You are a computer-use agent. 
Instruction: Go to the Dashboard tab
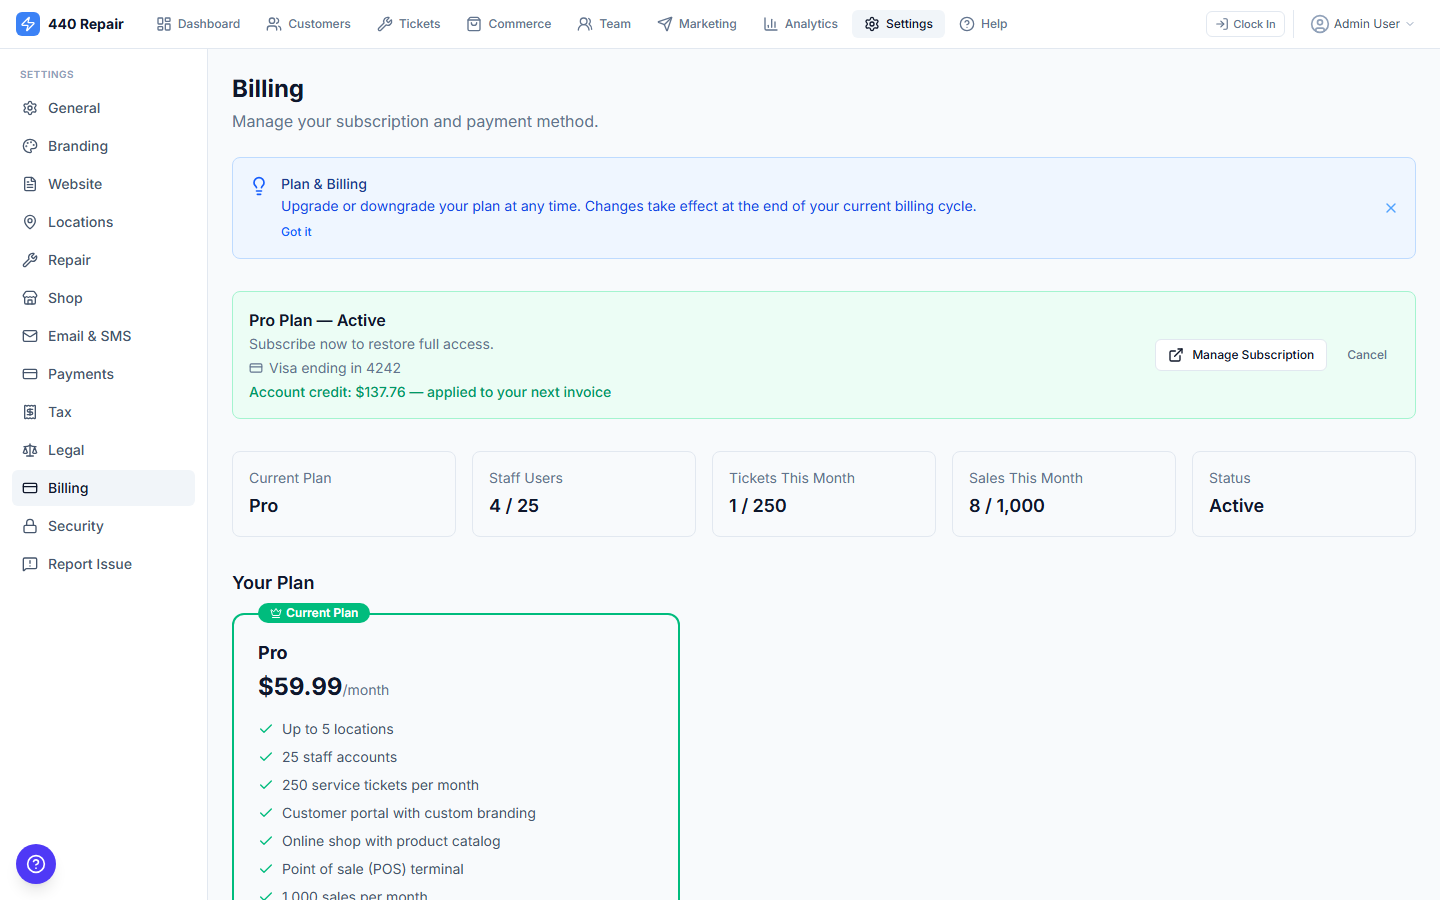click(198, 23)
